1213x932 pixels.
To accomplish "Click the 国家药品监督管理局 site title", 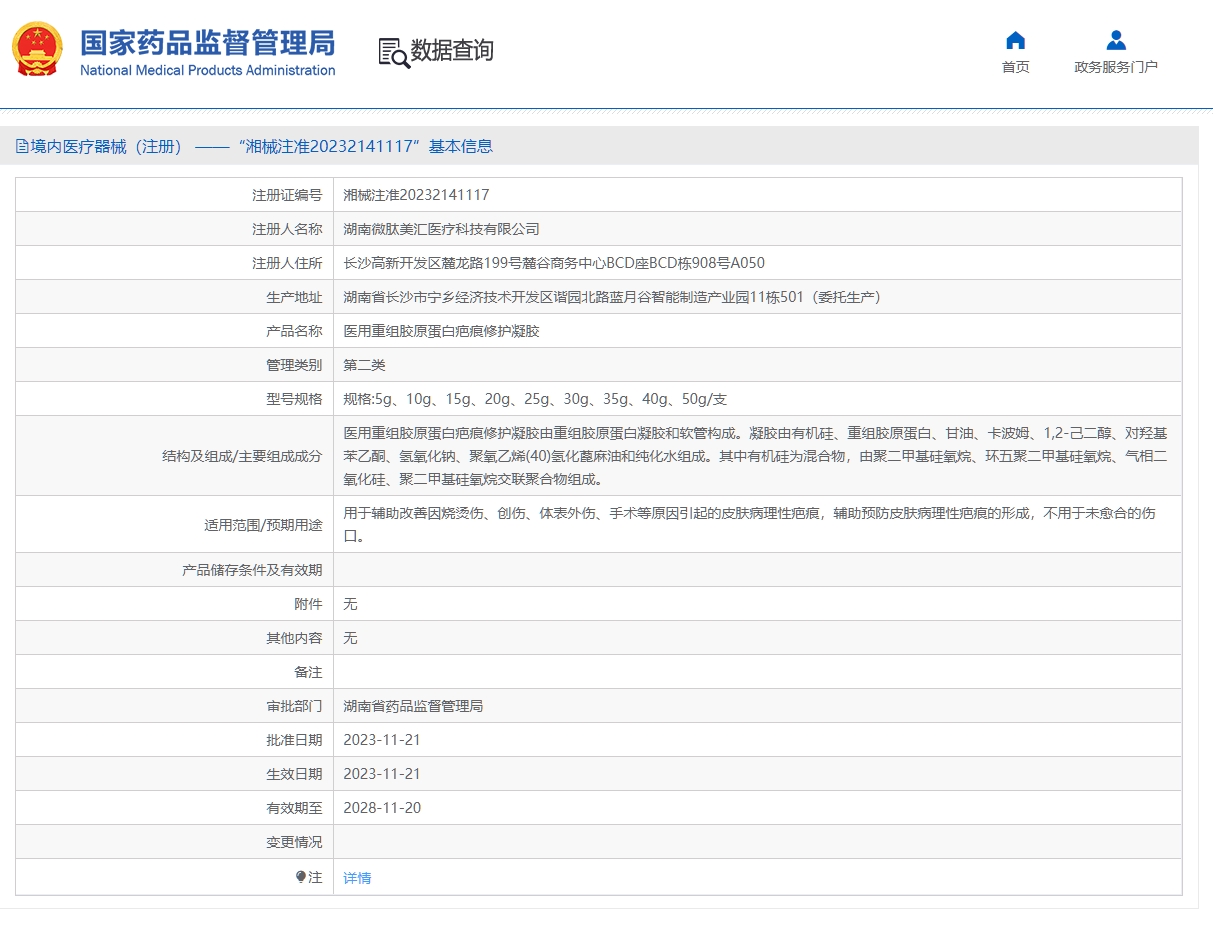I will 207,43.
